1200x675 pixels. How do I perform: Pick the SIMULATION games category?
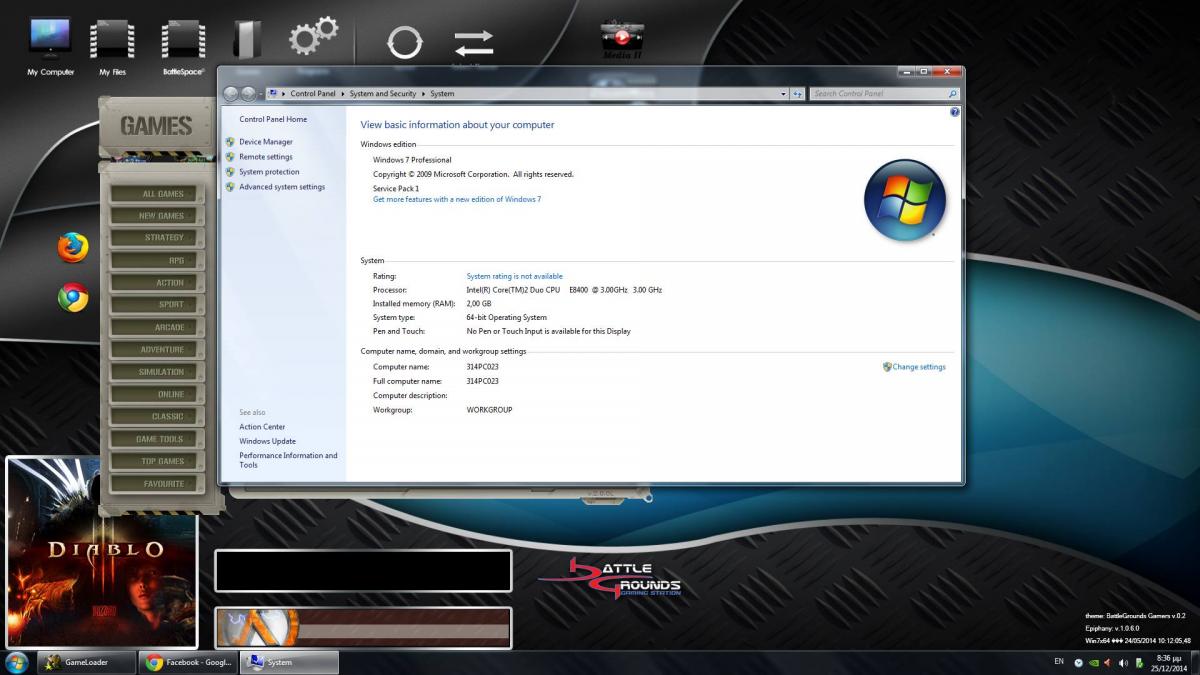[x=157, y=372]
